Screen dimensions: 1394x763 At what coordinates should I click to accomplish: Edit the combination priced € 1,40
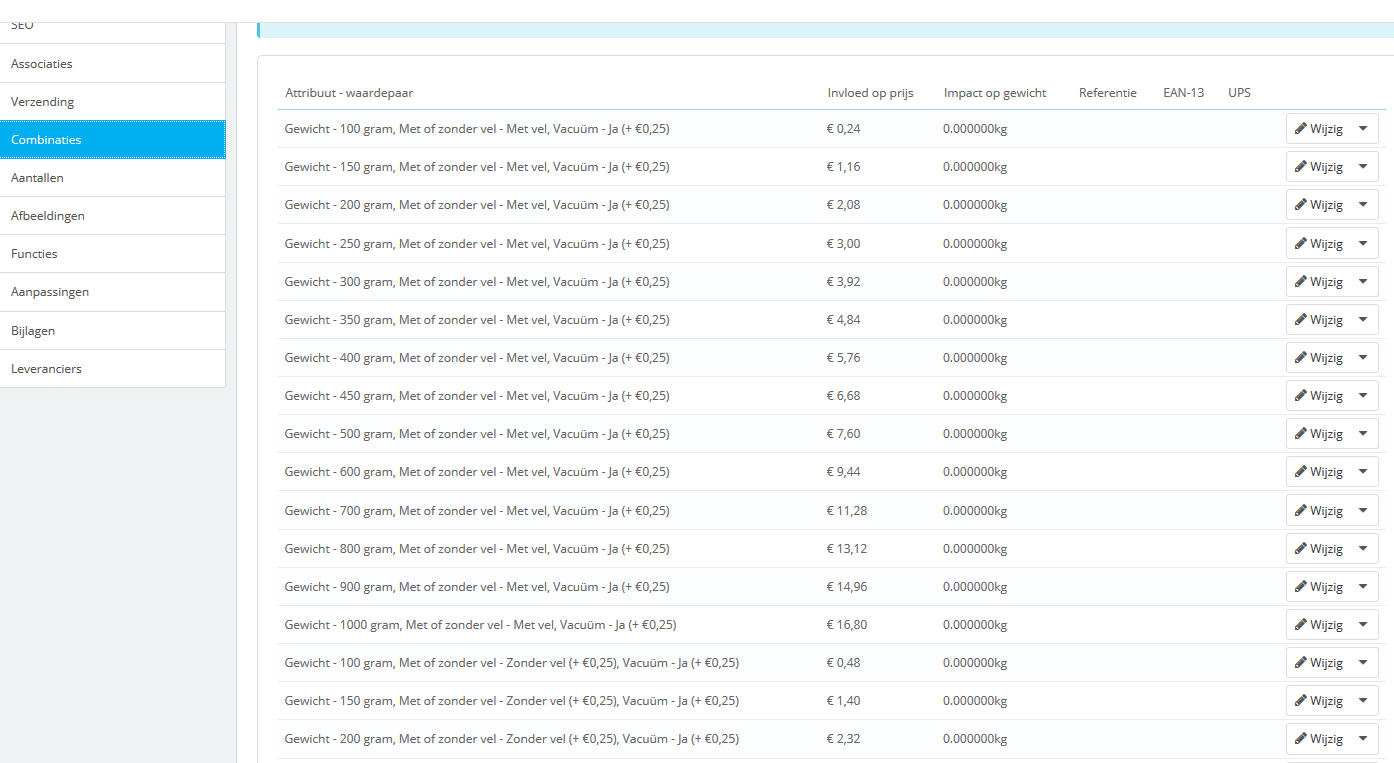point(1318,700)
